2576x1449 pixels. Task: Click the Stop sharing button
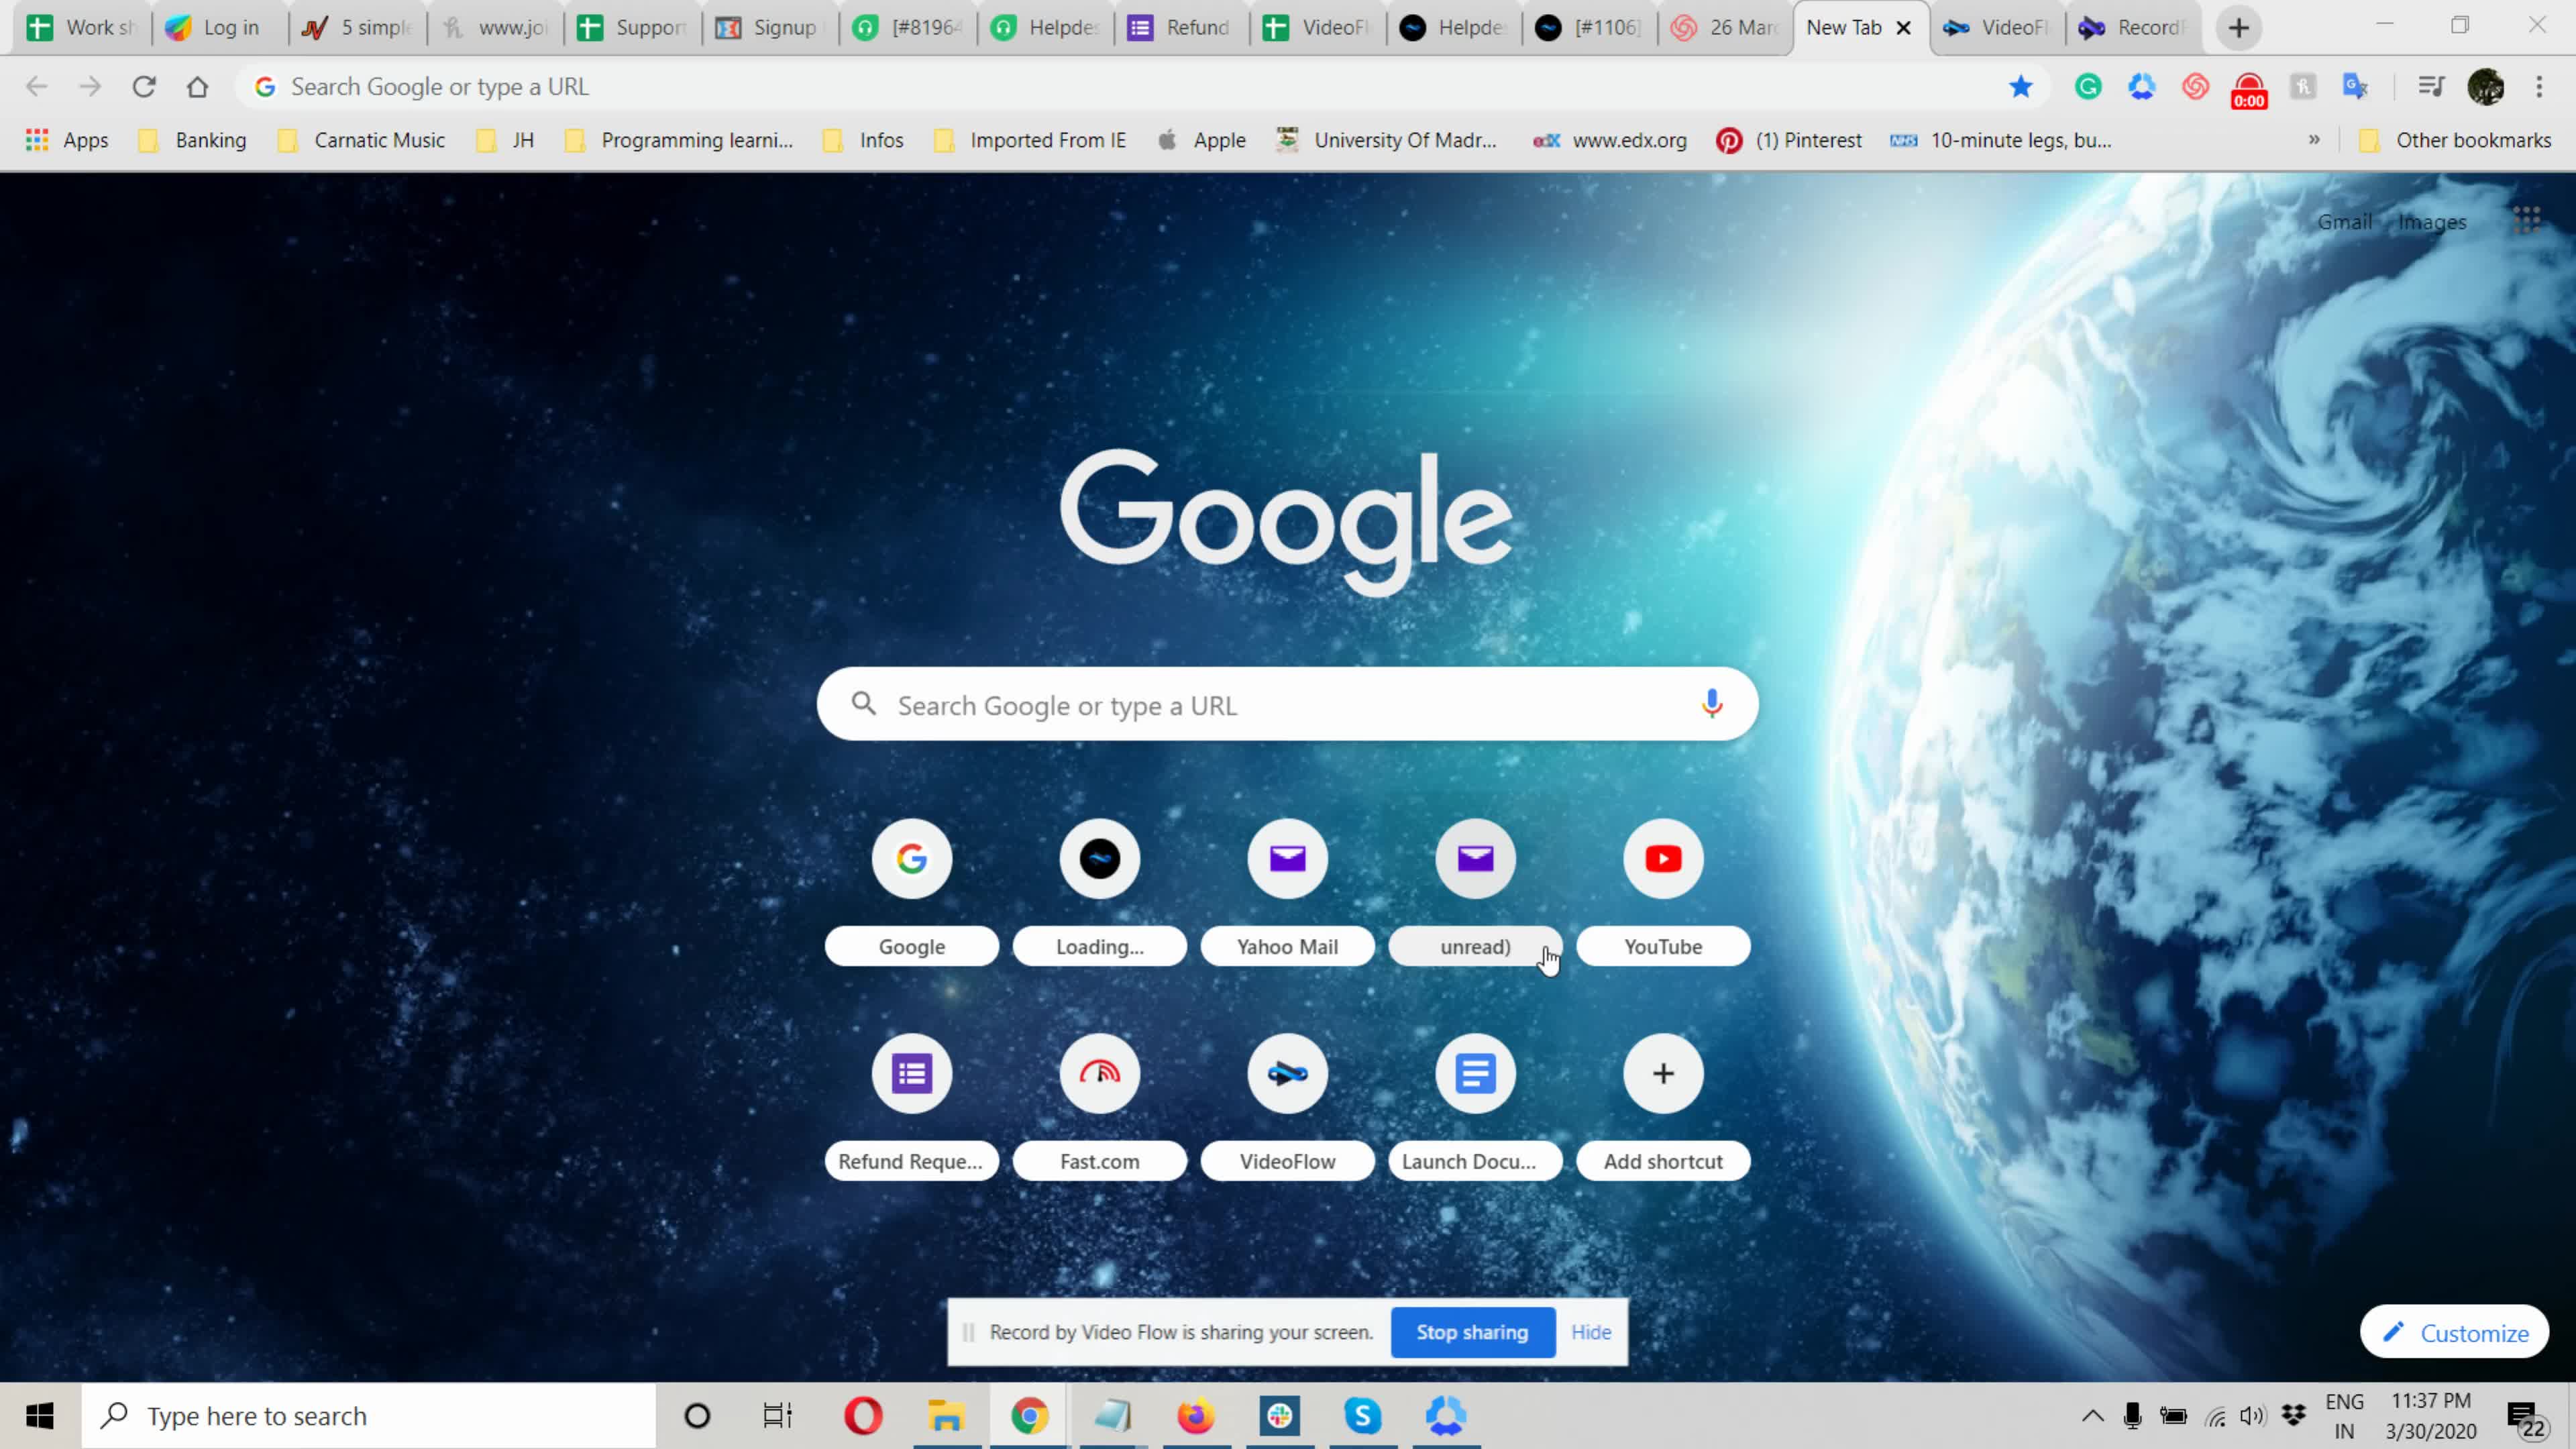tap(1472, 1332)
